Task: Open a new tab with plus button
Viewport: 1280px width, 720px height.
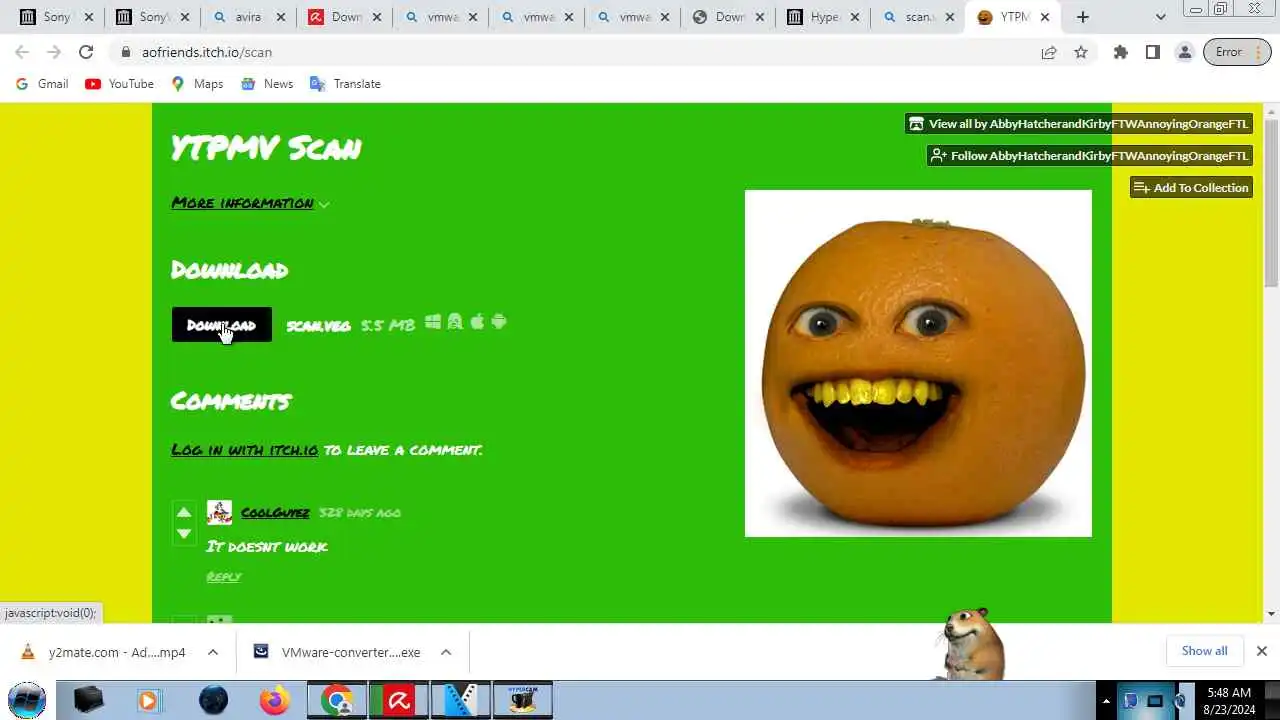Action: 1083,17
